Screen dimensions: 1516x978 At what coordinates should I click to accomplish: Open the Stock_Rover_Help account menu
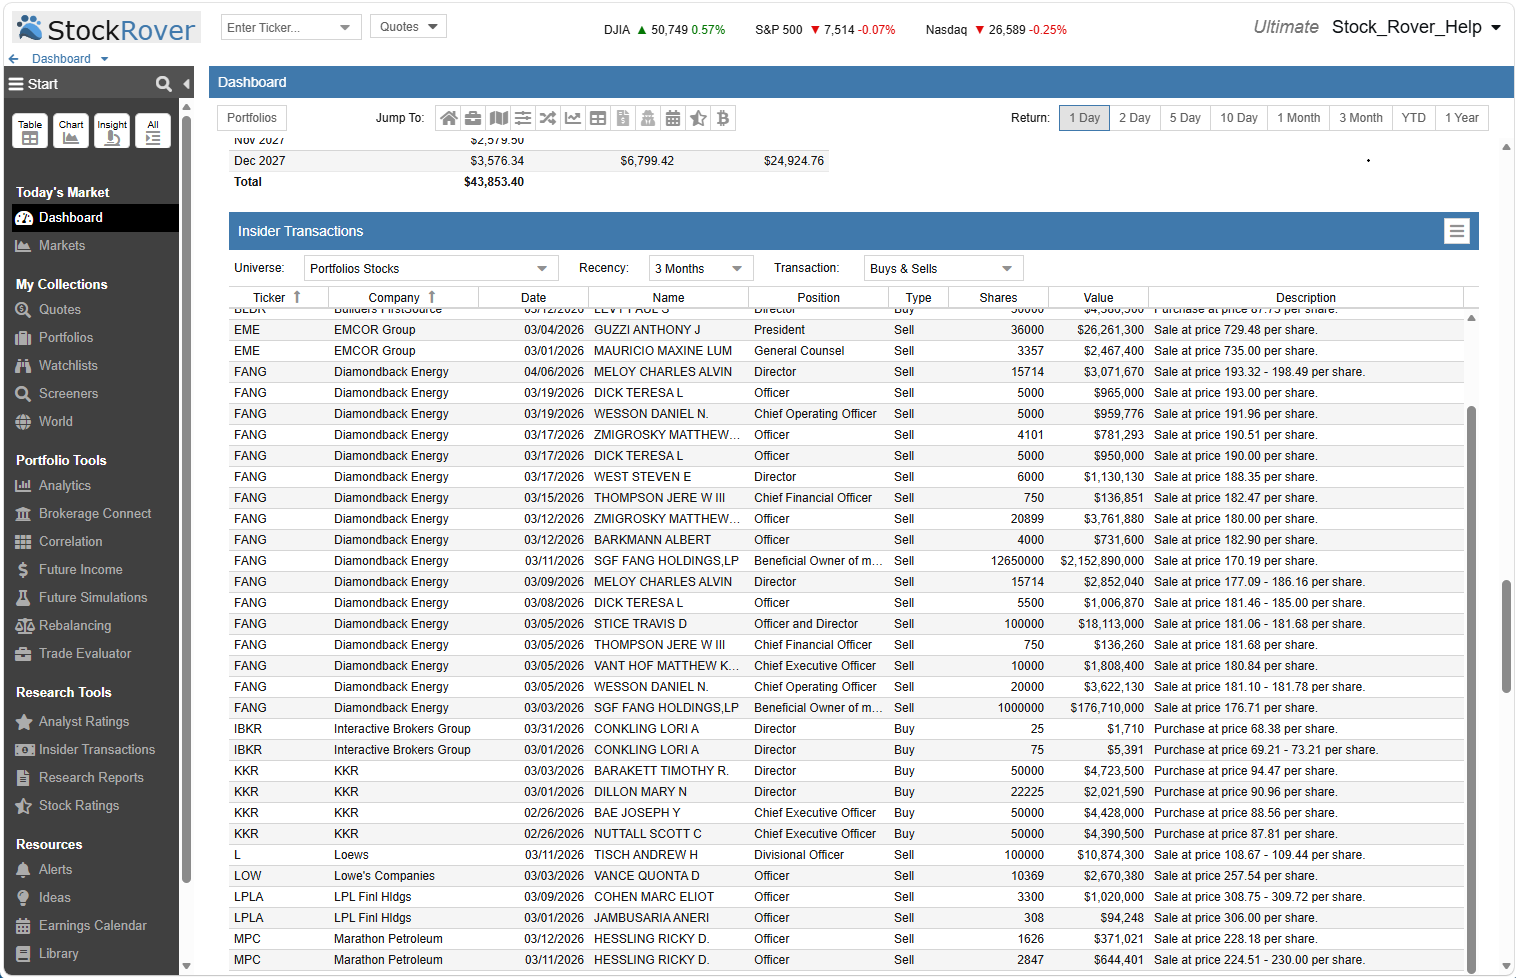[x=1416, y=27]
